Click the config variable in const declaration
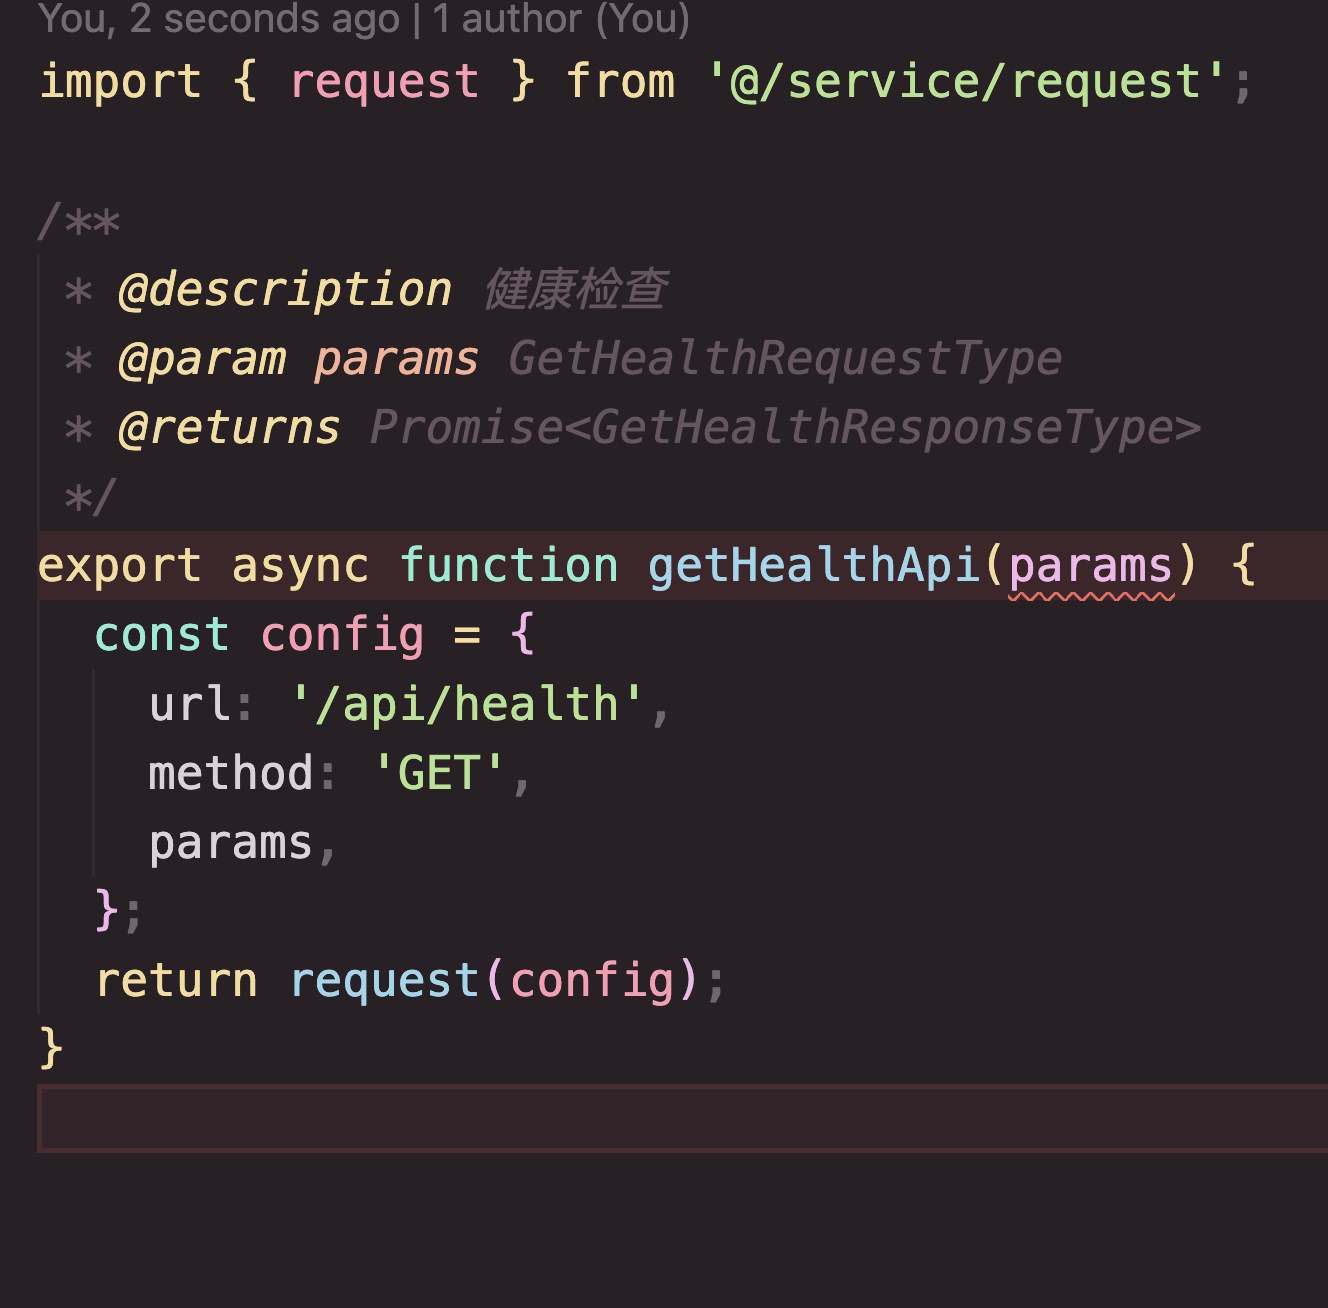Screen dimensions: 1328x1308 (342, 635)
